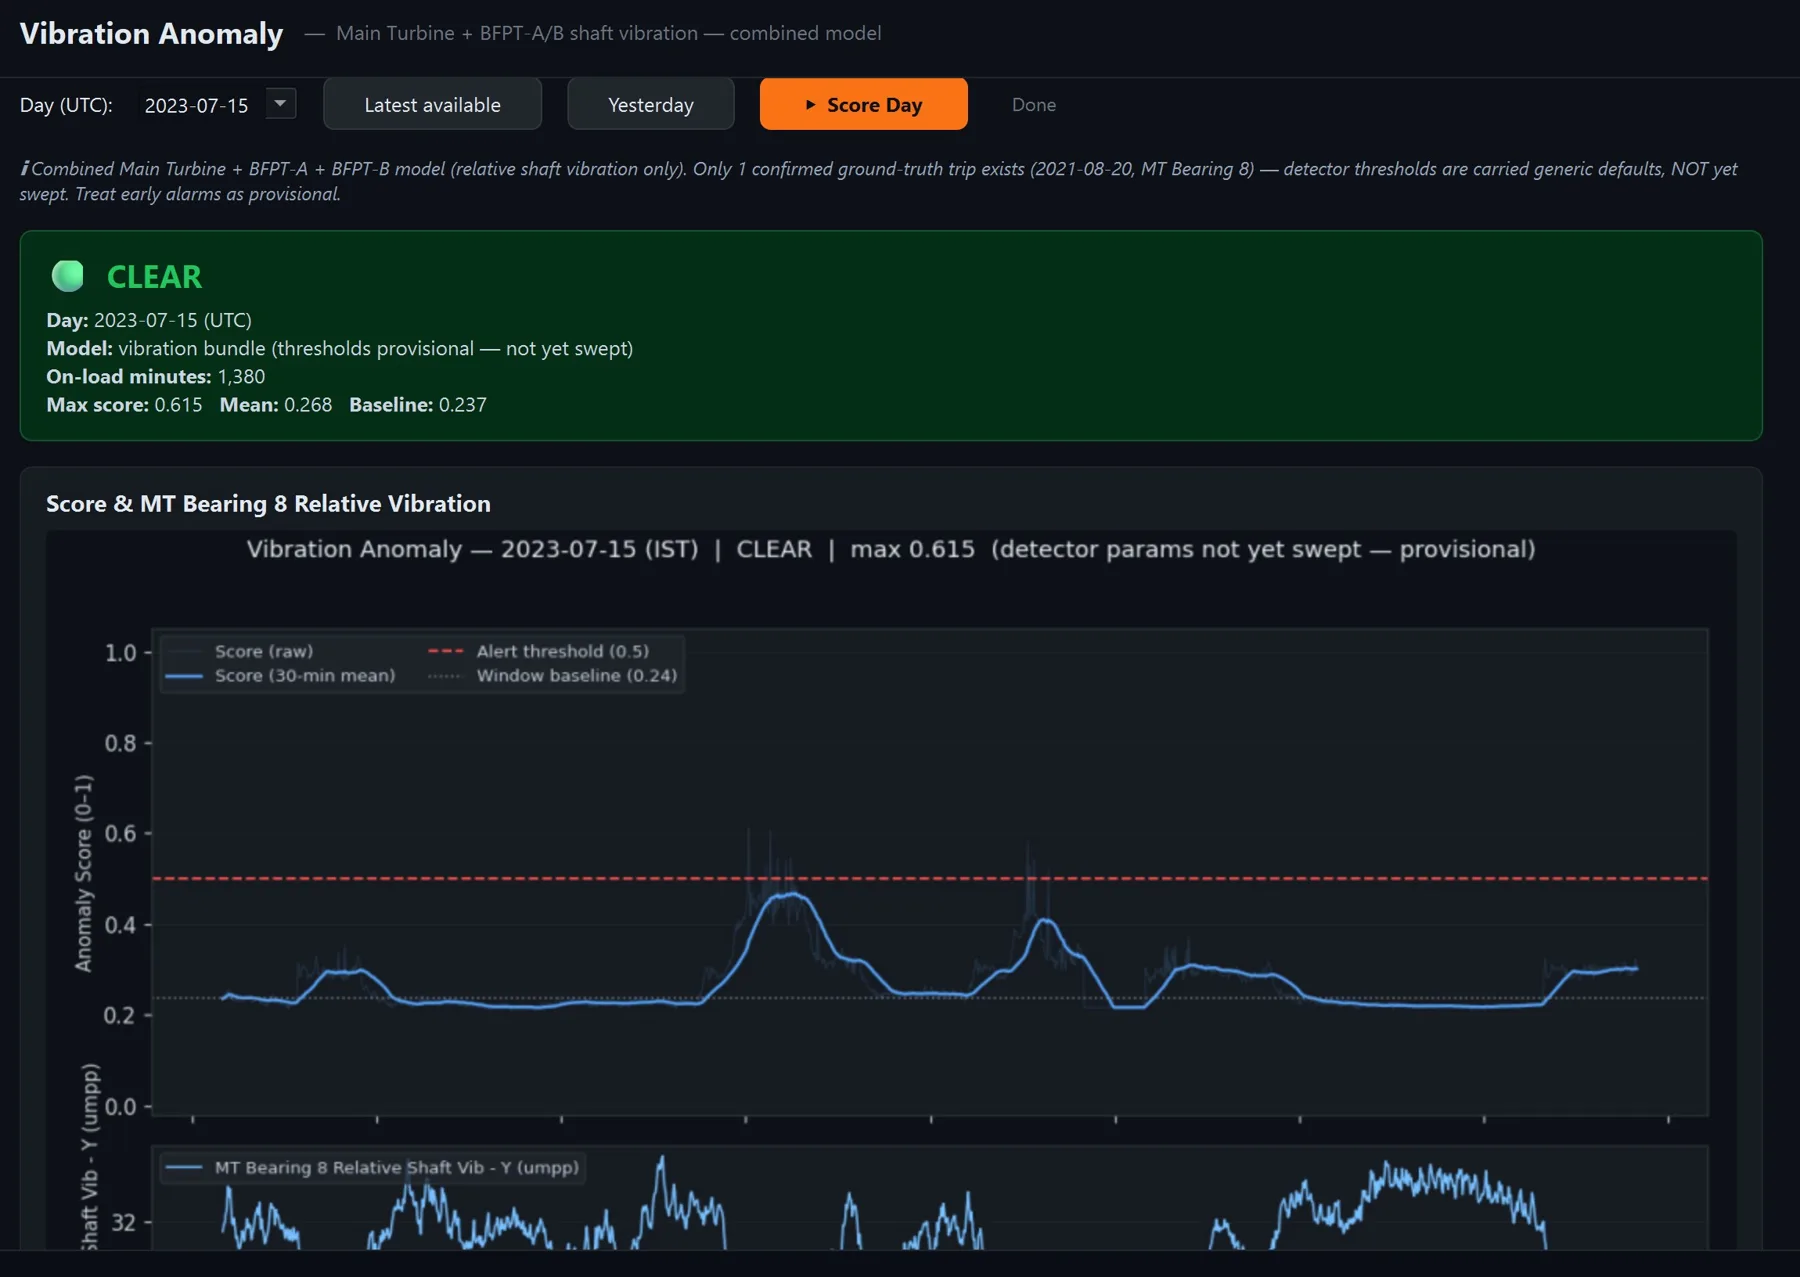Click the Alert threshold (0.5) legend entry
1800x1277 pixels.
tap(539, 651)
